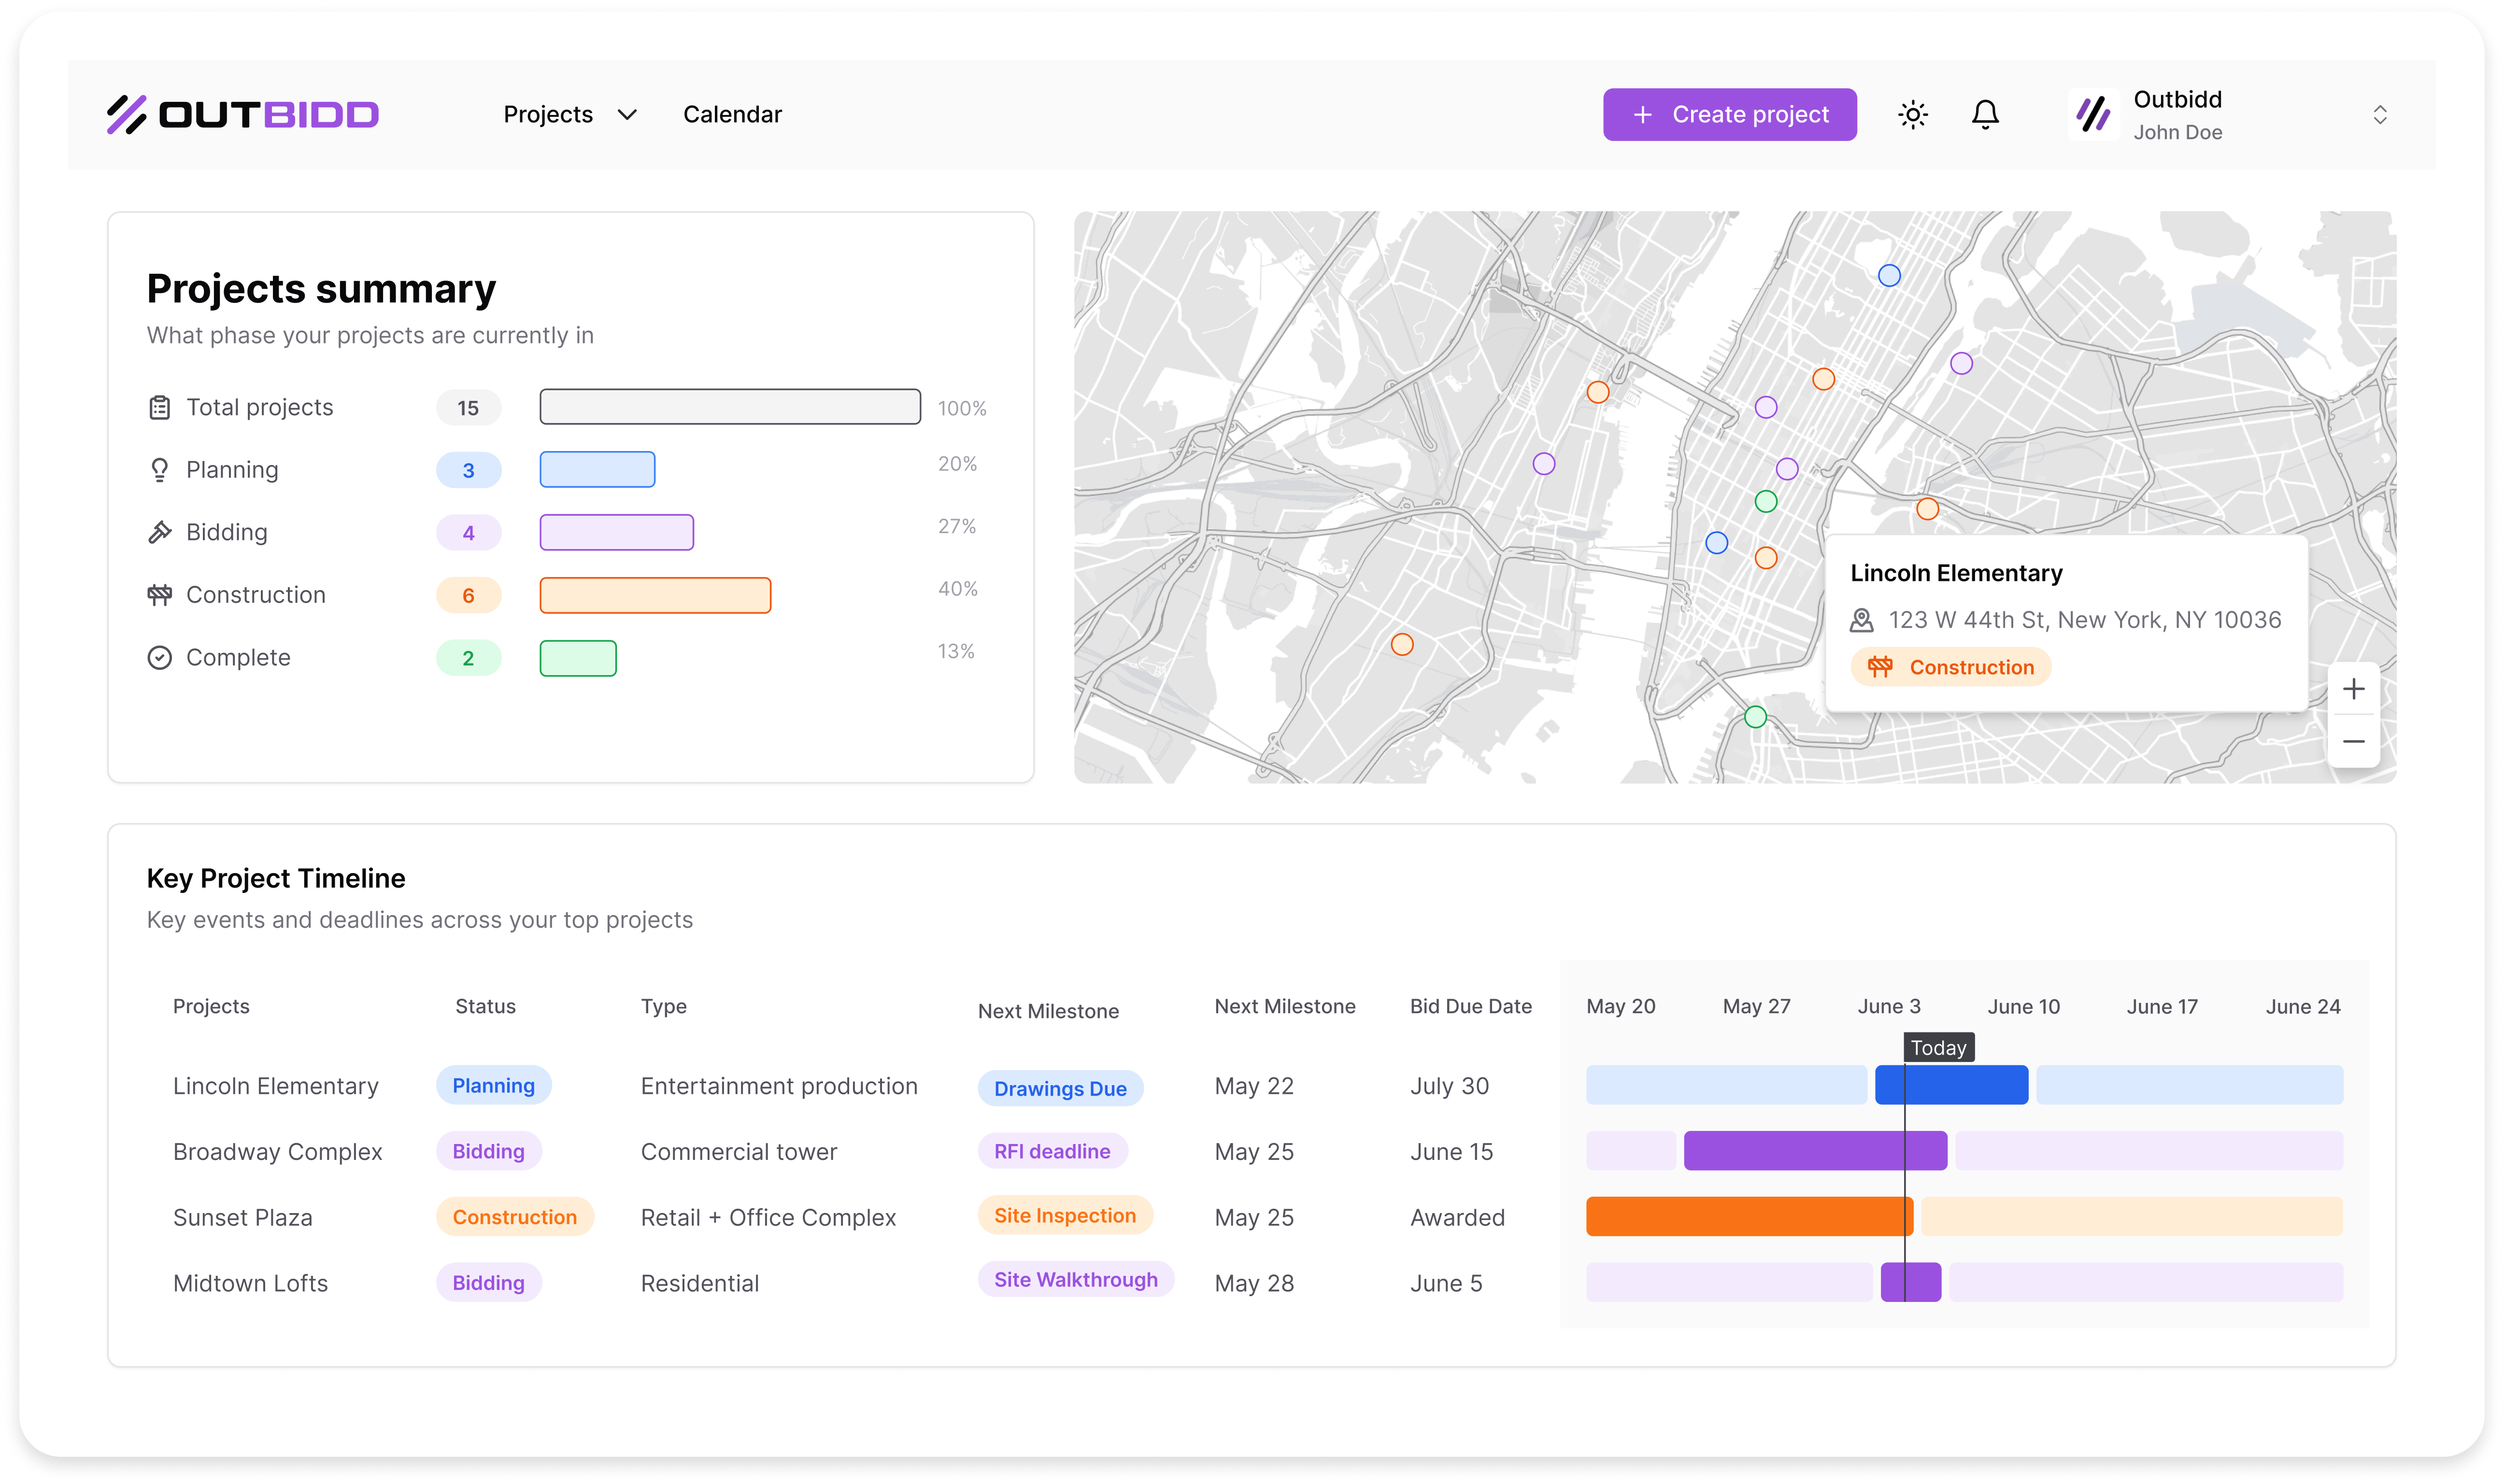Click the Total projects clipboard icon
The image size is (2504, 1484).
(159, 407)
